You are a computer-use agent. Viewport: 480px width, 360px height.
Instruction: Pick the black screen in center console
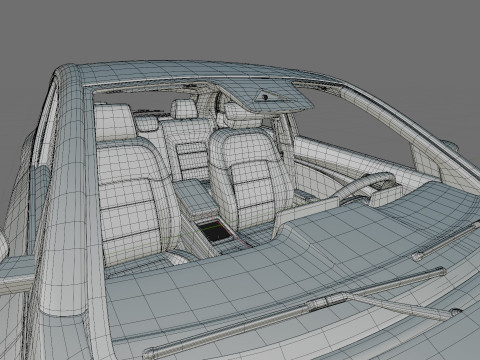point(215,231)
